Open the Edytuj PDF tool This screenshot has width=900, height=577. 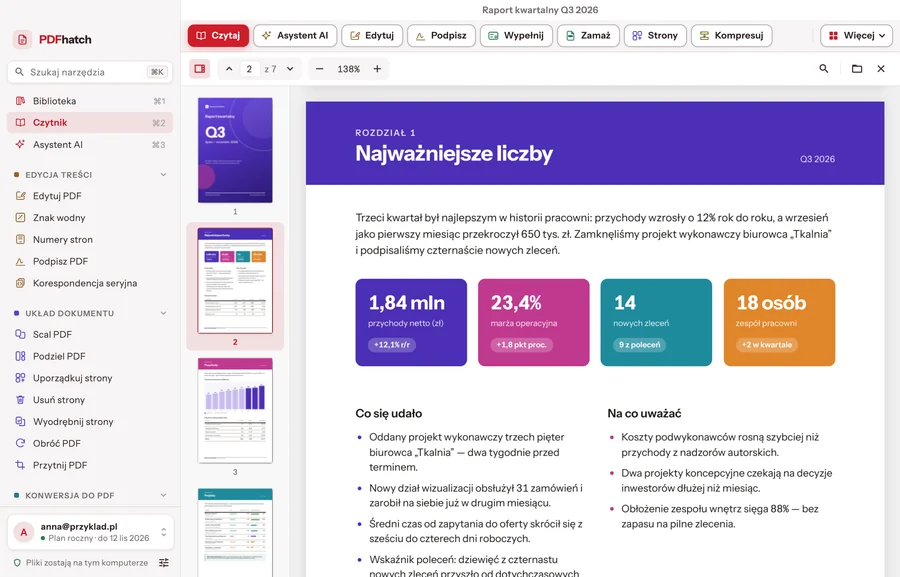[90, 196]
